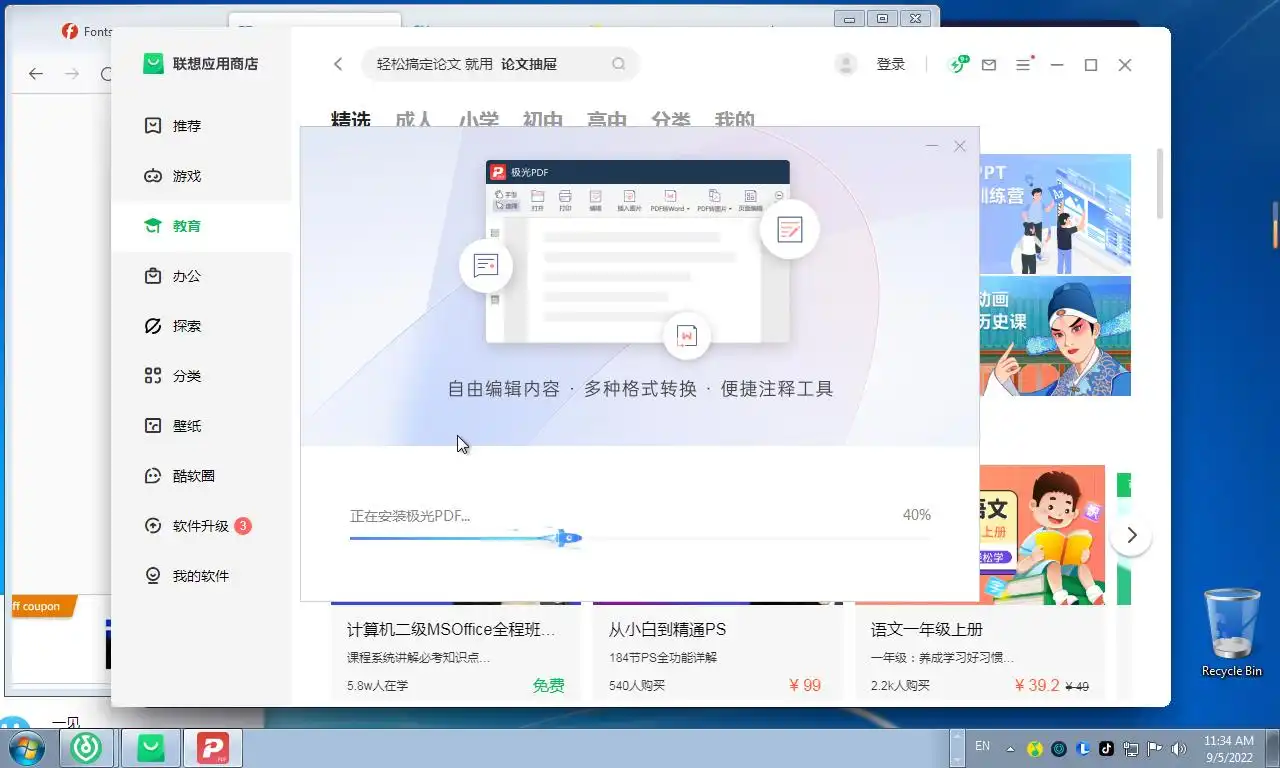Switch to Lenovo App Store taskbar button
Screen dimensions: 1280x768
[x=151, y=748]
